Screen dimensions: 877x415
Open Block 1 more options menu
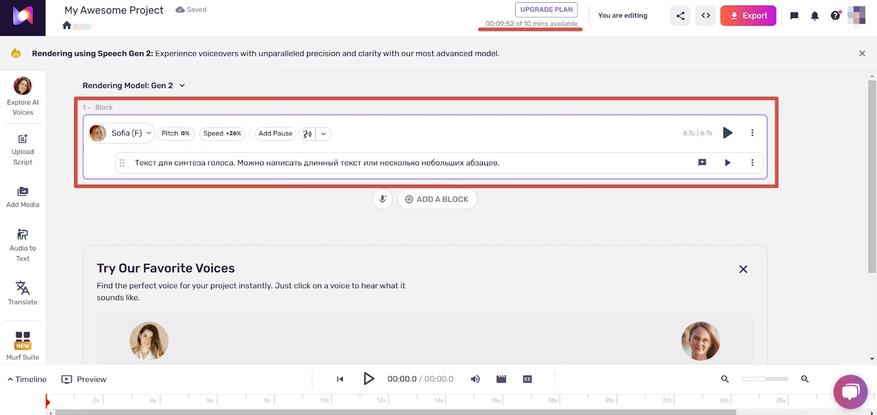tap(752, 133)
